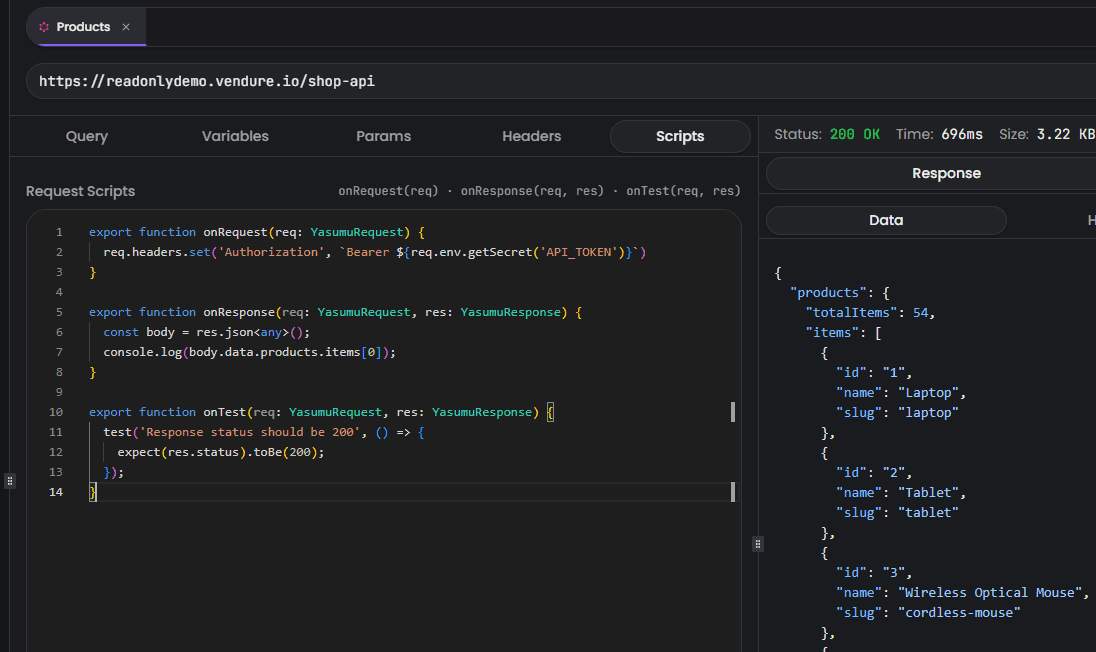Click the onTest(req, res) hint text
The width and height of the screenshot is (1096, 652).
pos(683,191)
